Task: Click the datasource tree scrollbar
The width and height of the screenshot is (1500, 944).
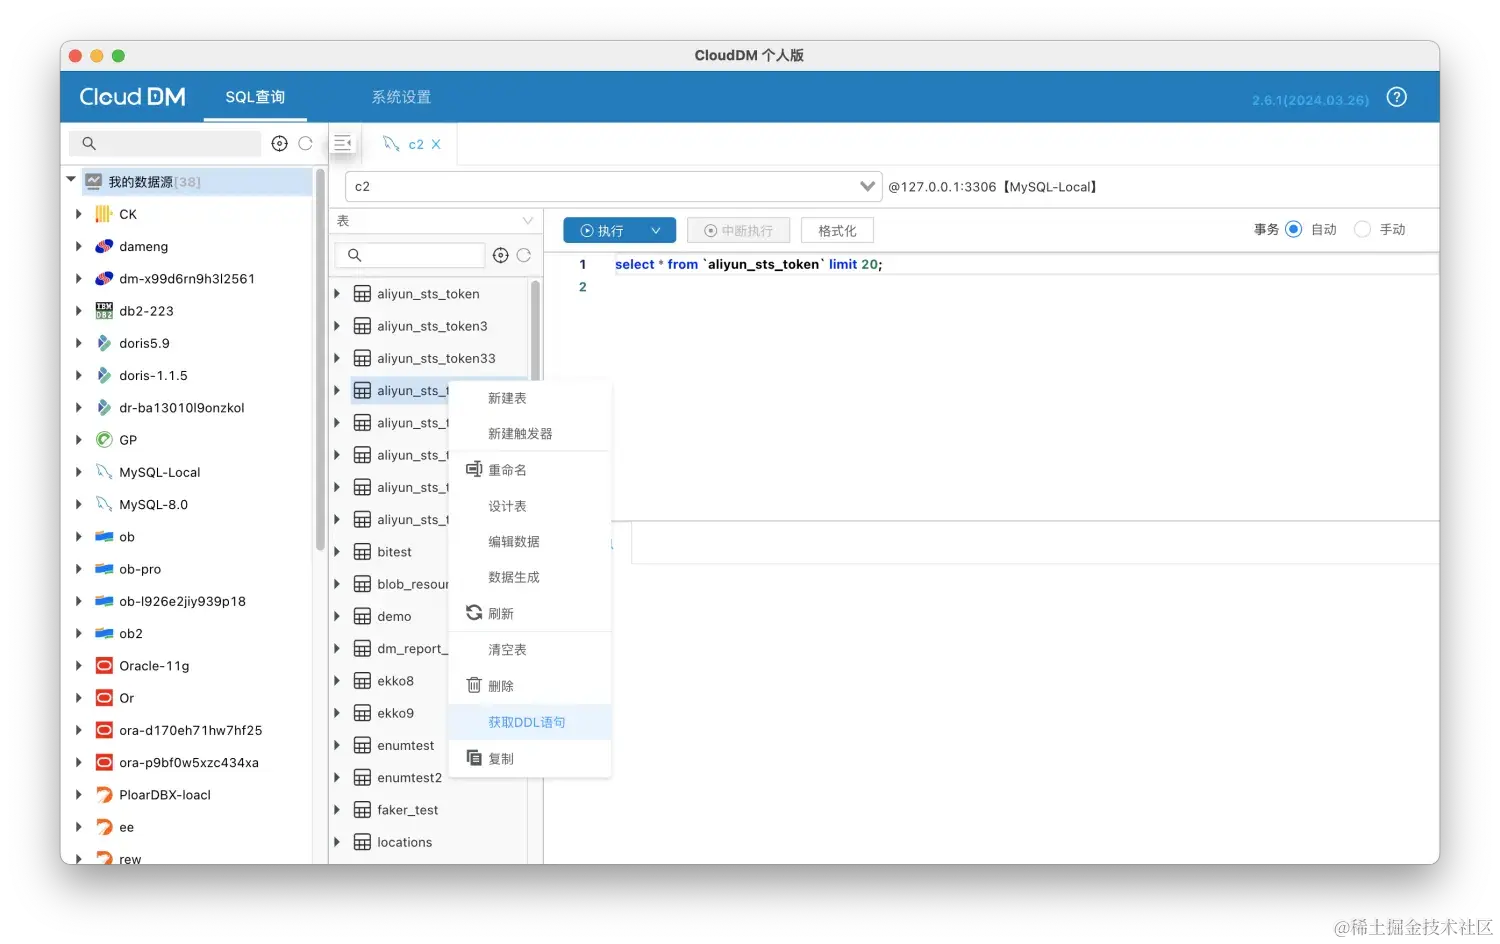Action: pos(320,360)
